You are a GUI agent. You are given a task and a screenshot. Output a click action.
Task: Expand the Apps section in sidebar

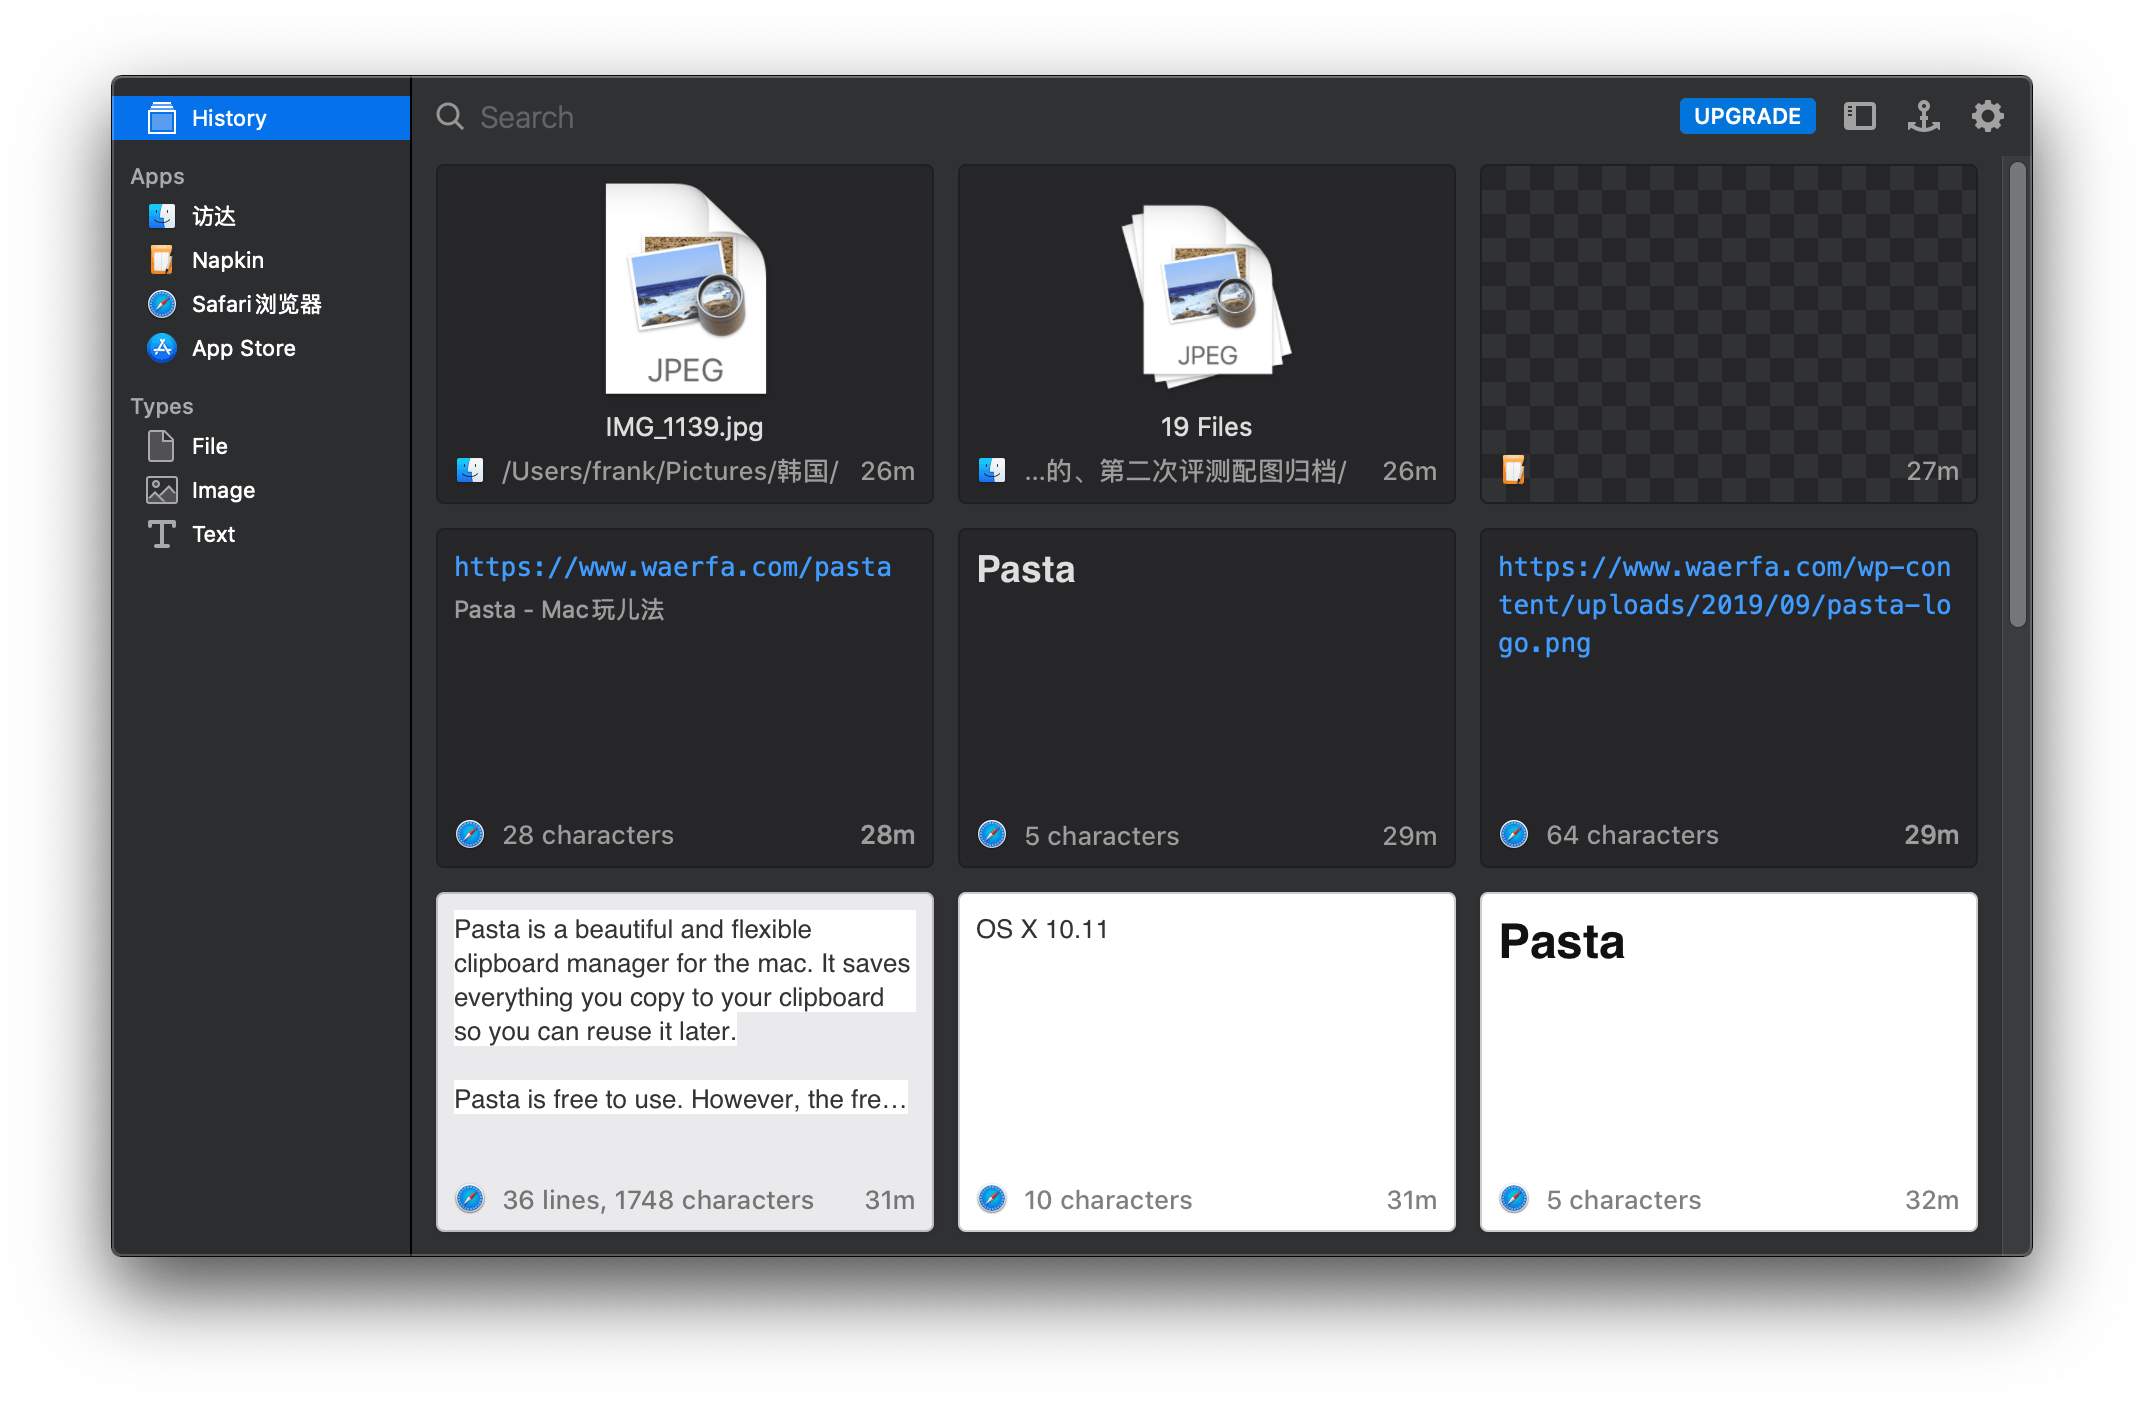pyautogui.click(x=157, y=174)
